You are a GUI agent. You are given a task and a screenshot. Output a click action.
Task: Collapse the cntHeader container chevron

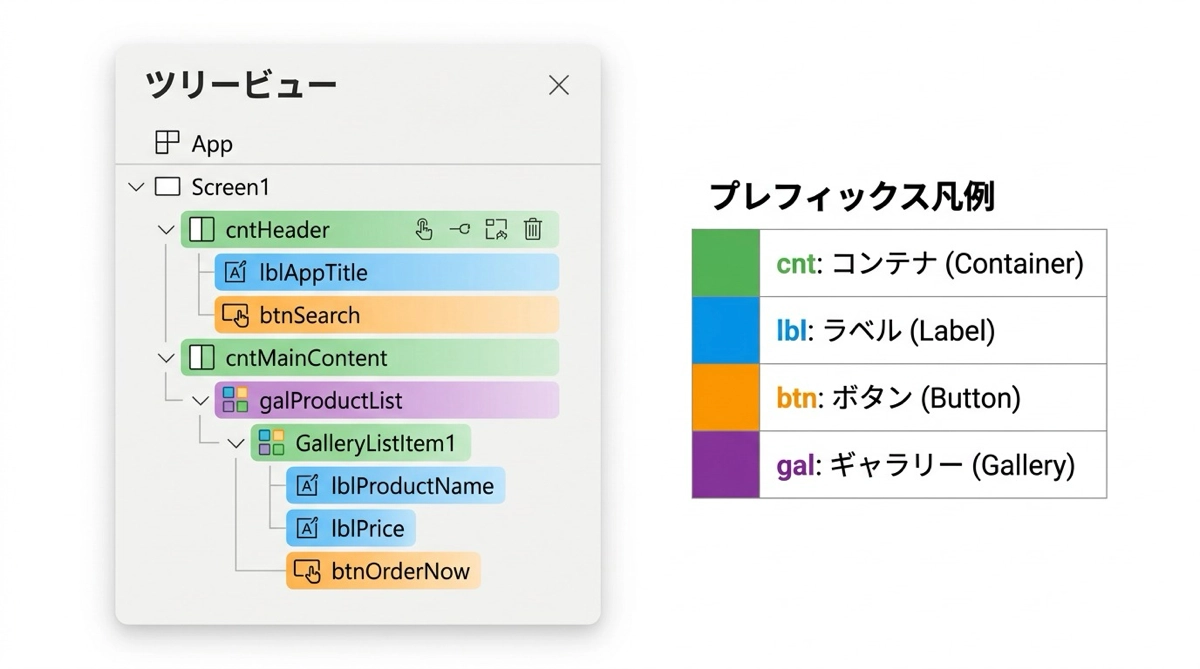click(166, 230)
